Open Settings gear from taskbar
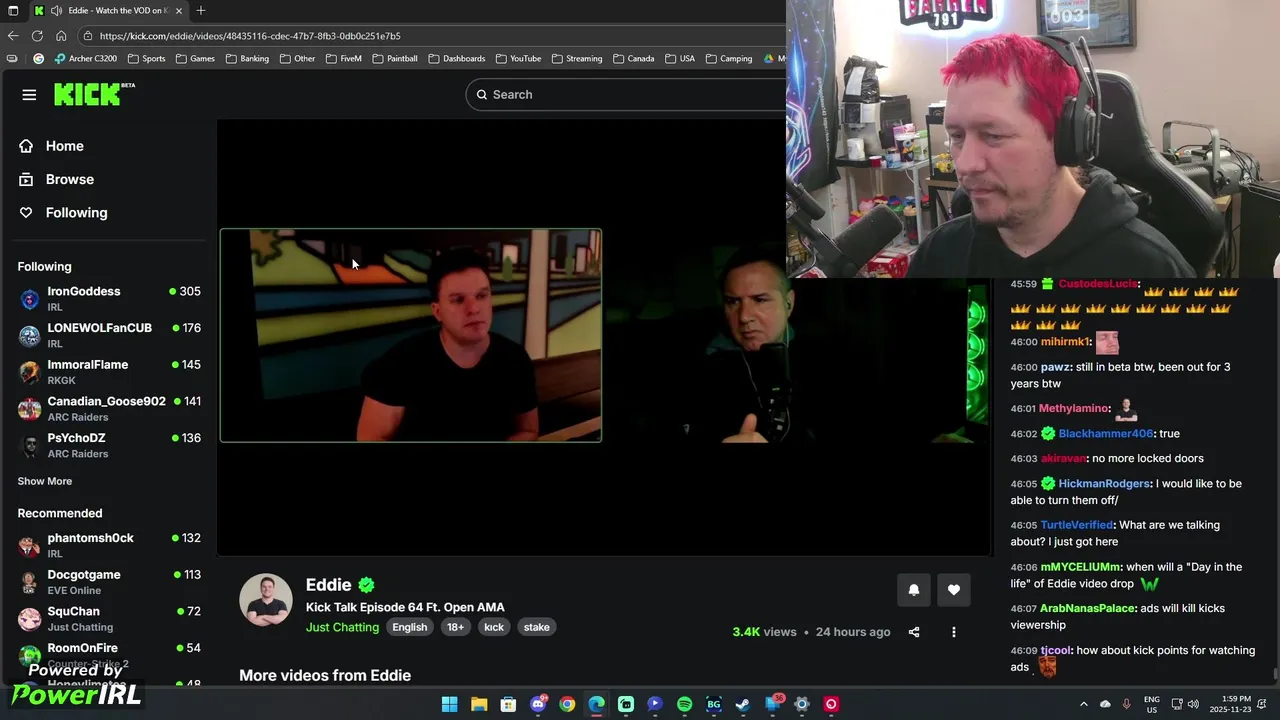The height and width of the screenshot is (720, 1280). pyautogui.click(x=801, y=704)
